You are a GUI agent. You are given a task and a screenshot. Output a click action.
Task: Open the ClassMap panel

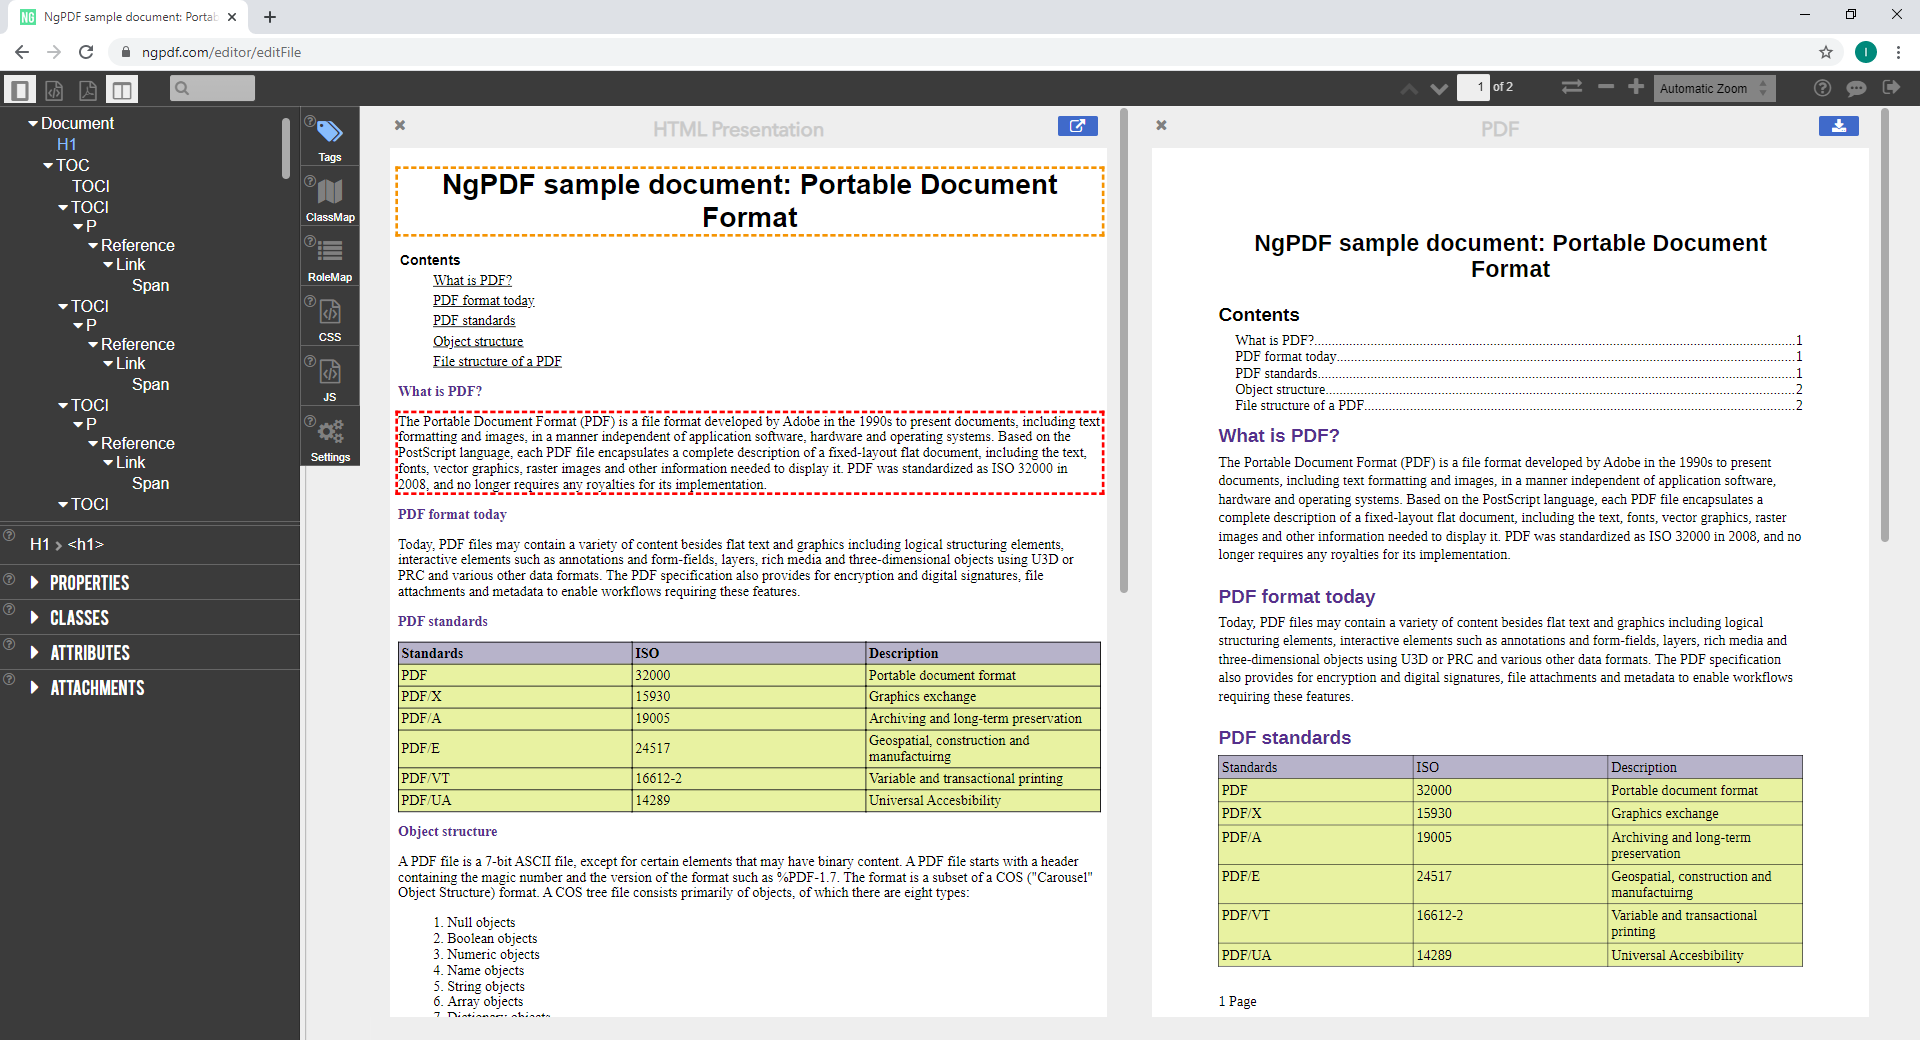click(x=329, y=197)
